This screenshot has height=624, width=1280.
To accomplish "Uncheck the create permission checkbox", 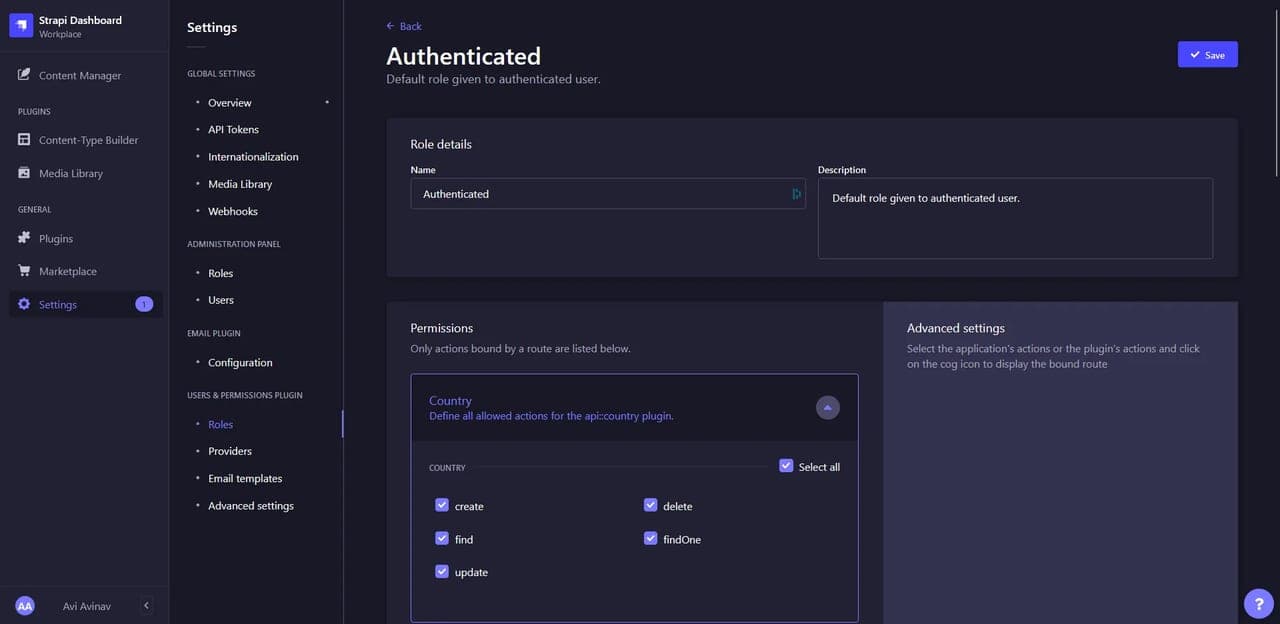I will tap(442, 505).
